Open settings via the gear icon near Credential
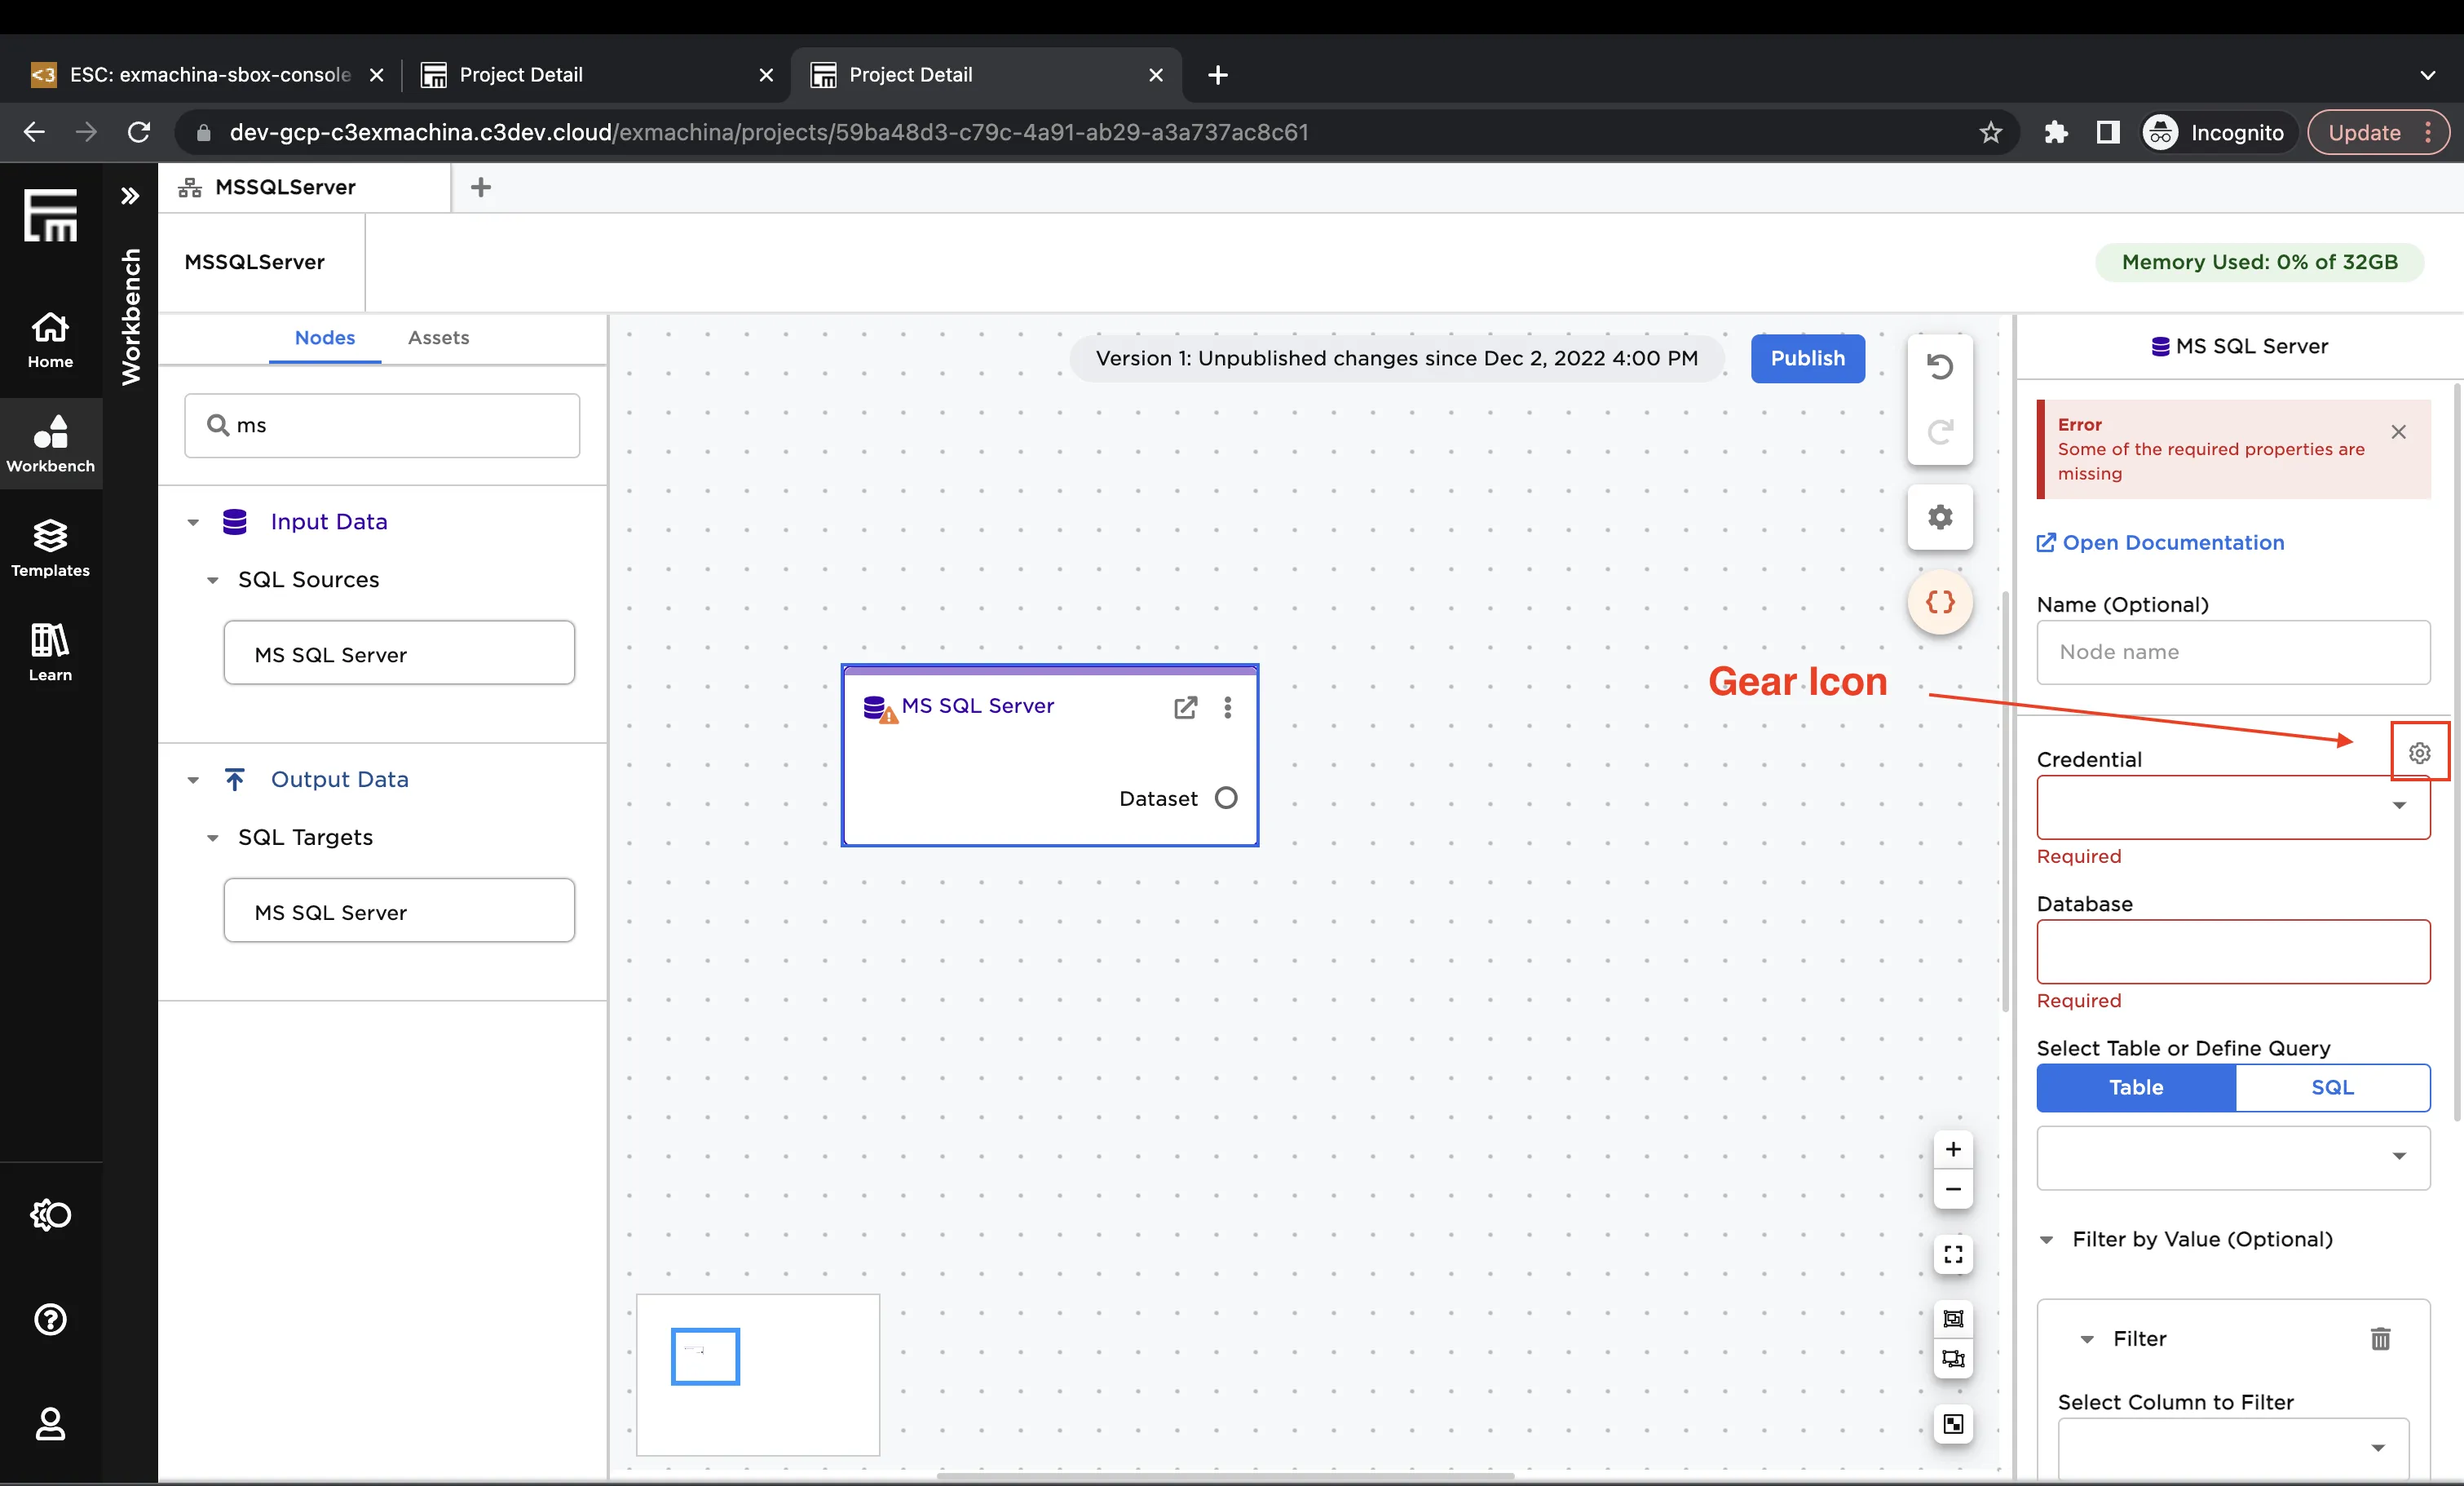Screen dimensions: 2464x1486 pyautogui.click(x=2419, y=753)
